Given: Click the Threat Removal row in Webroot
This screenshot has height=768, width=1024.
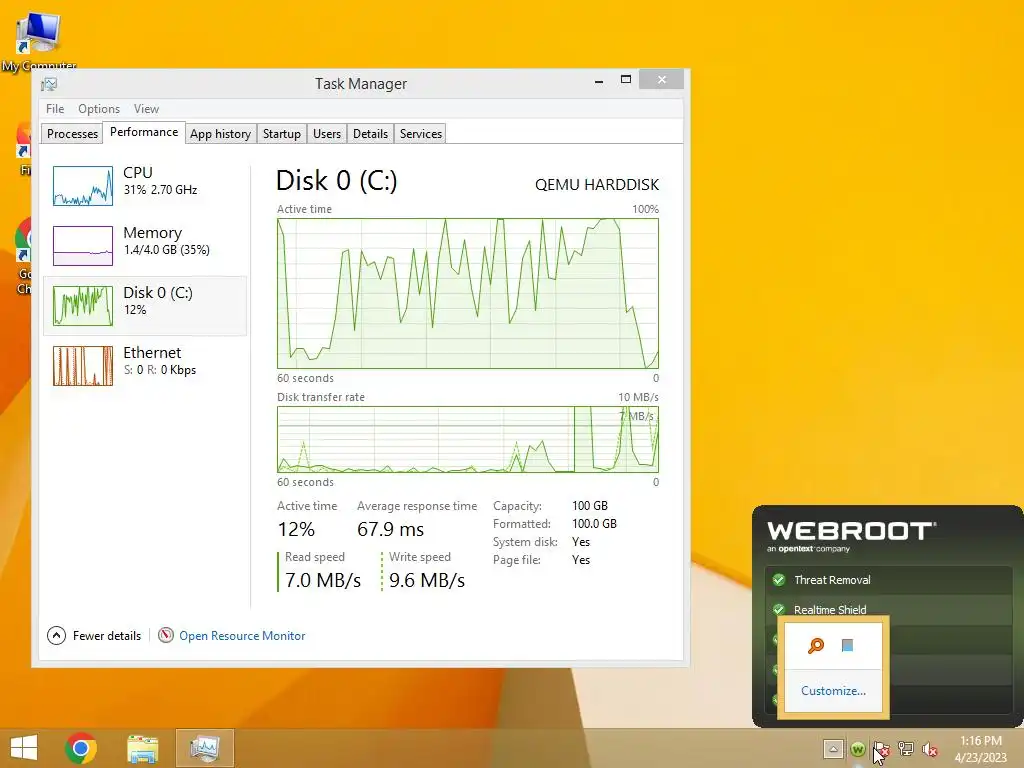Looking at the screenshot, I should click(888, 580).
